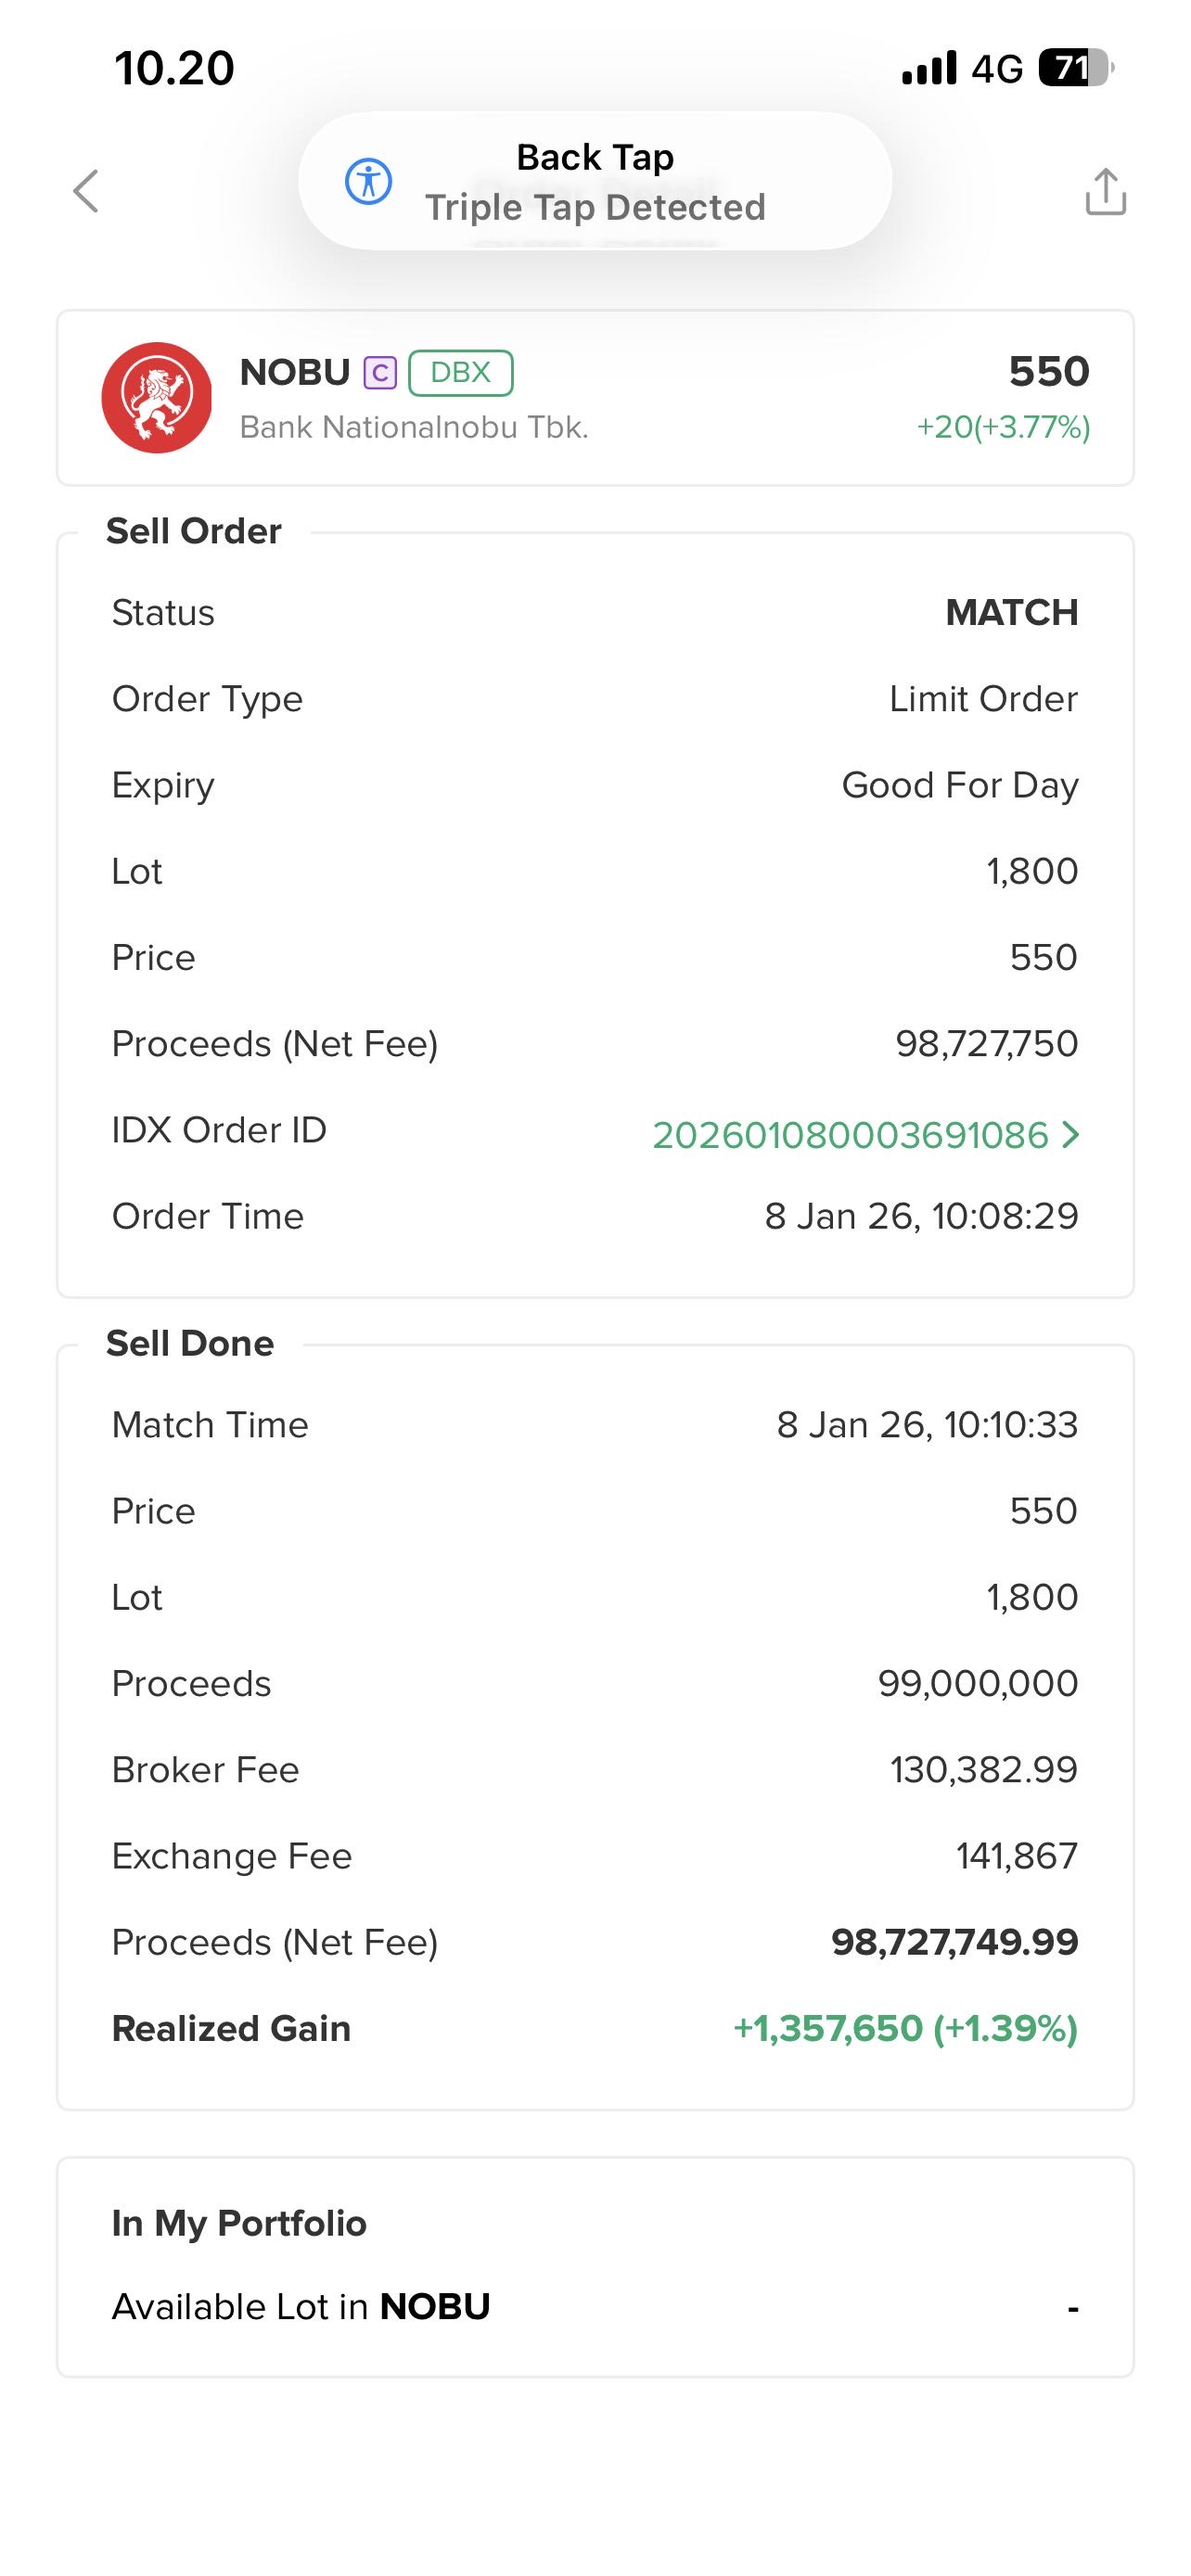Tap the battery indicator in status bar
The image size is (1191, 2576).
tap(1075, 68)
